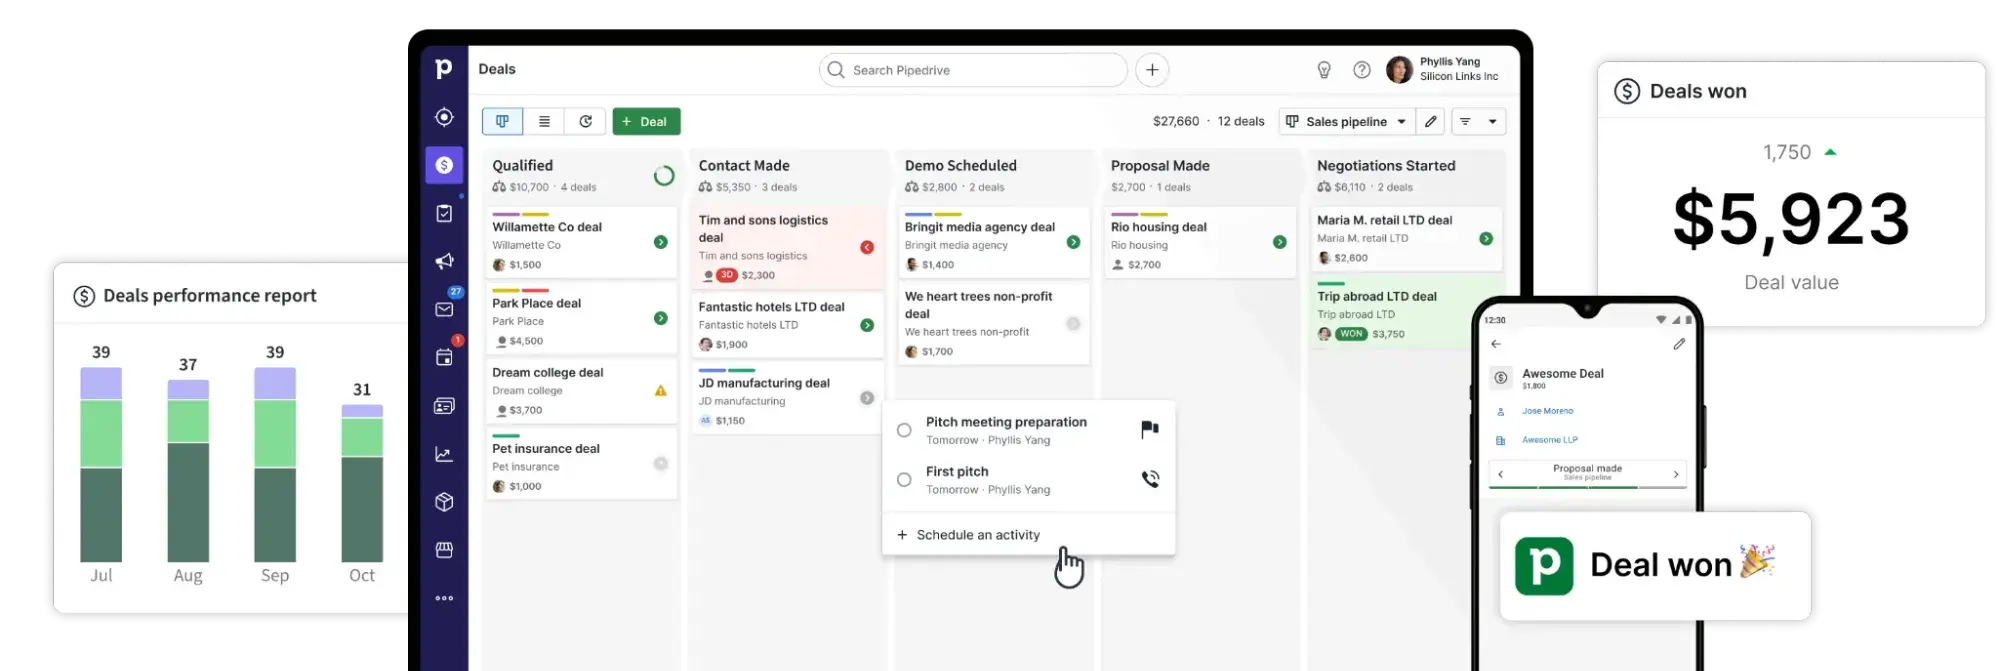Open the Campaigns megaphone icon in sidebar
This screenshot has height=671, width=1999.
tap(444, 262)
